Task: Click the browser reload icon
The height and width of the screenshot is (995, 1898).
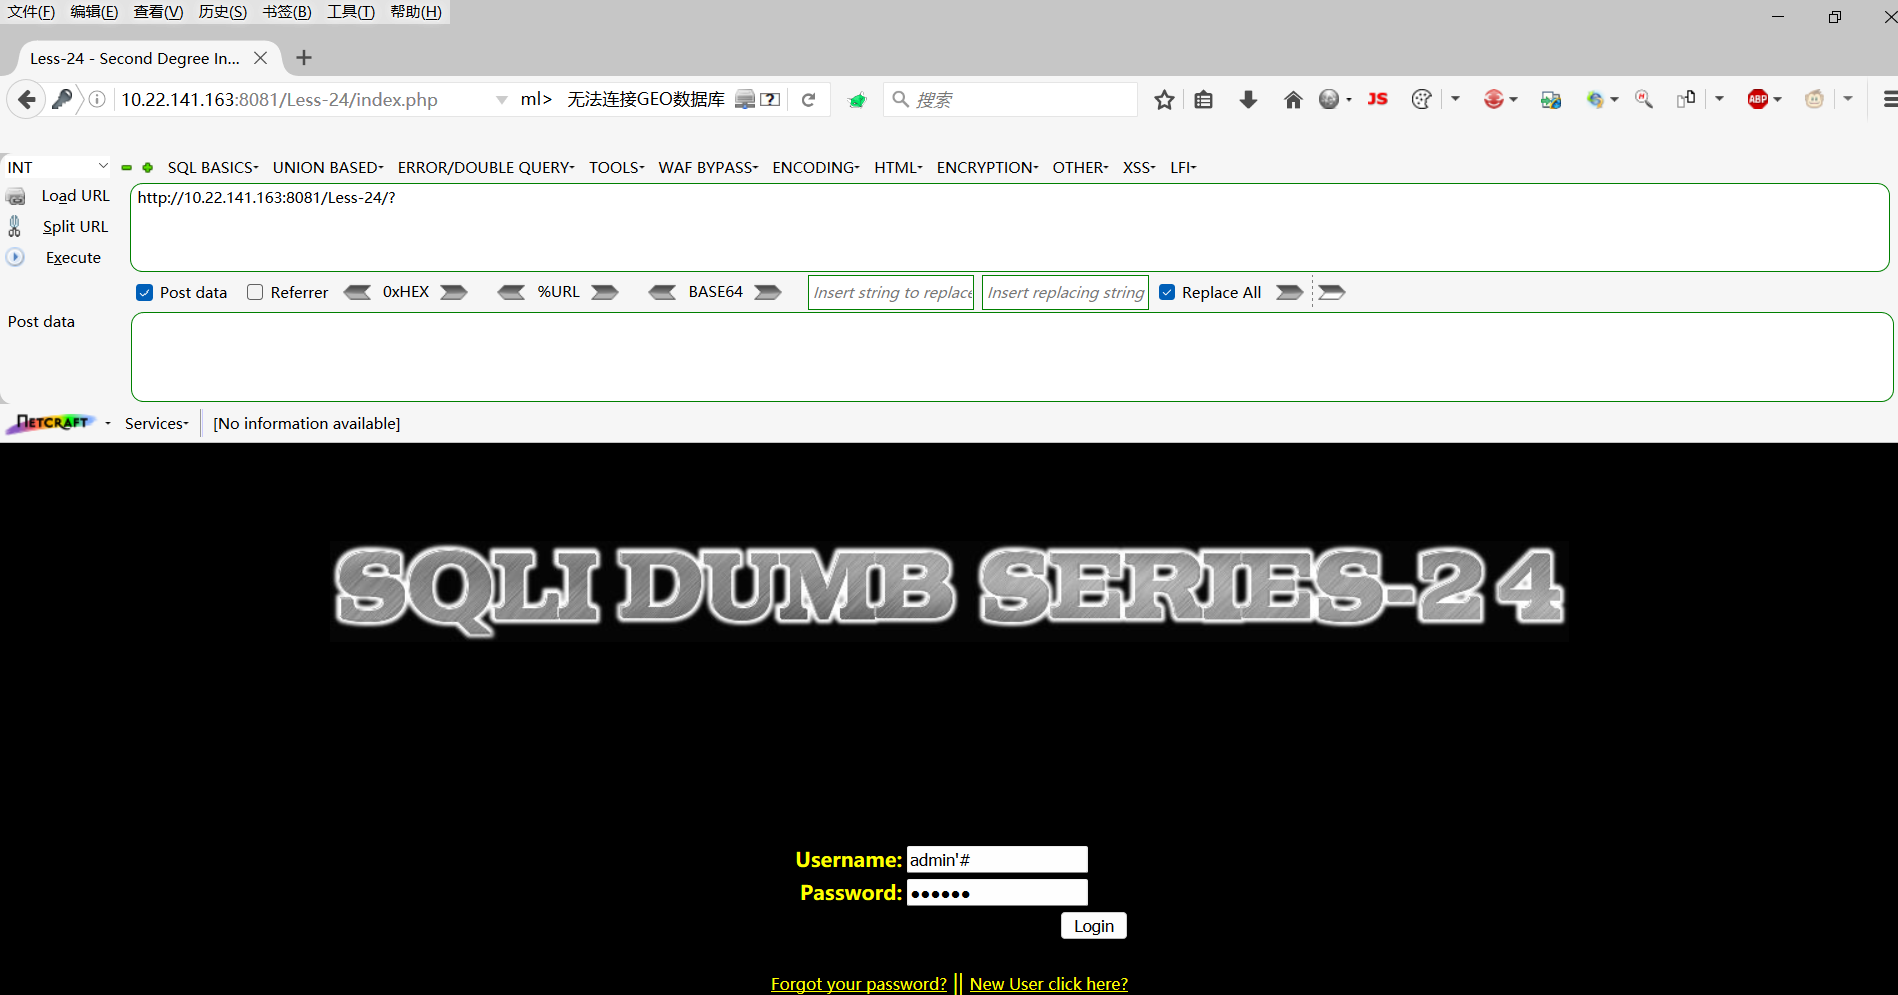Action: (x=808, y=100)
